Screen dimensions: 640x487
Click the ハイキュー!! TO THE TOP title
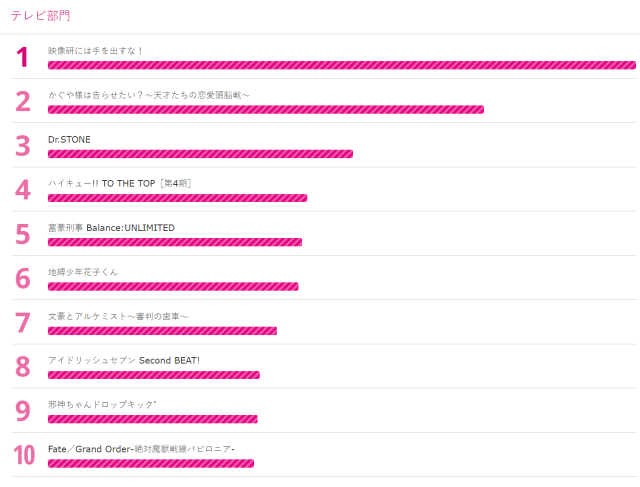pos(119,183)
